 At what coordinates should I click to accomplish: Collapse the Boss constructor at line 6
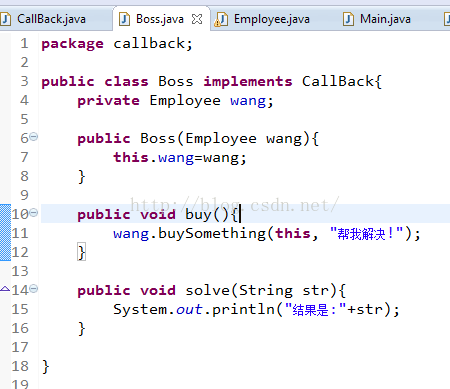tap(34, 137)
